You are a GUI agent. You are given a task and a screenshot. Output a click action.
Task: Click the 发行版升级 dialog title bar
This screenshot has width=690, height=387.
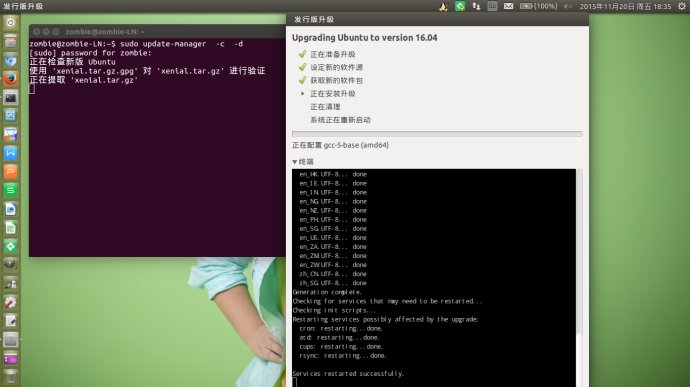click(437, 19)
